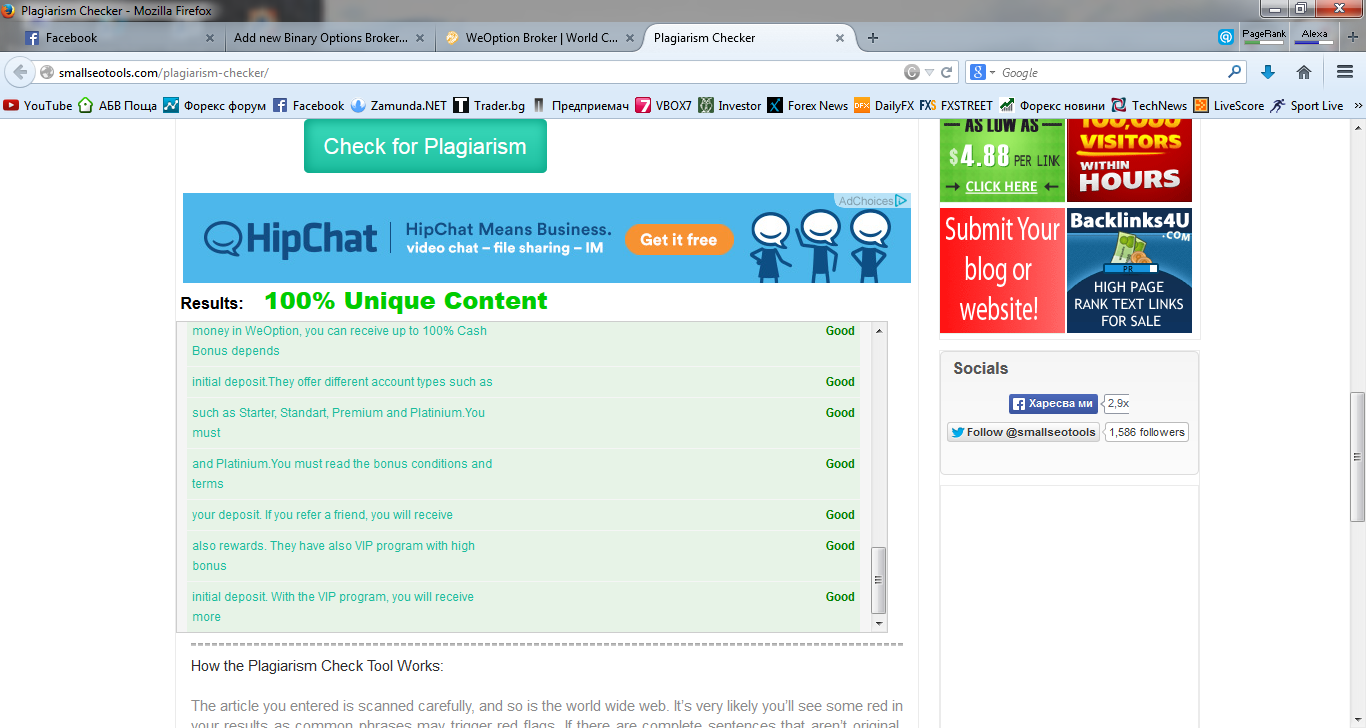Go to the Firefox home page icon

1304,72
